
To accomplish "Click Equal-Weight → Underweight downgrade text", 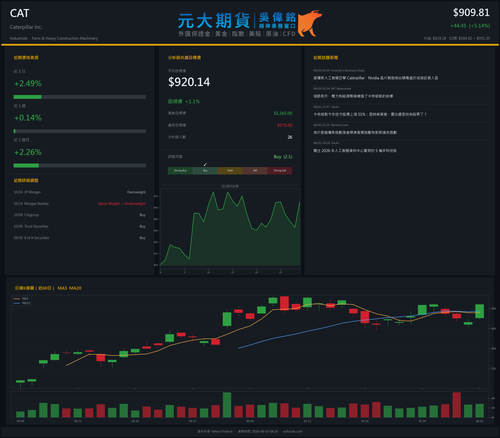I will point(122,203).
